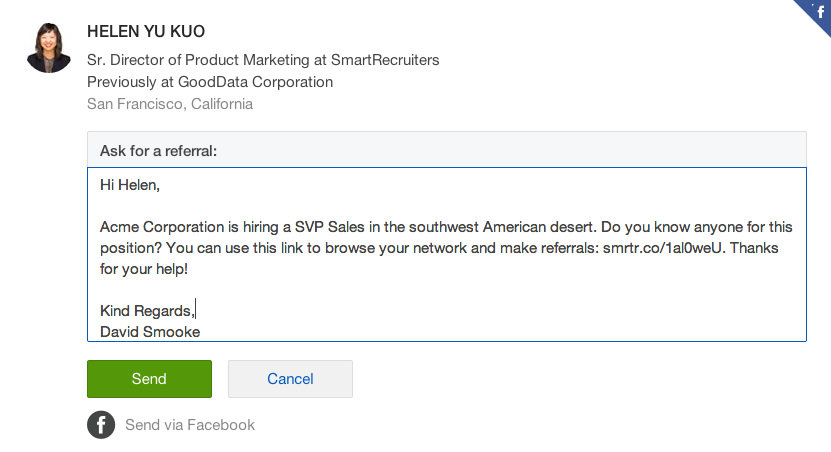Image resolution: width=831 pixels, height=452 pixels.
Task: Click the SmartRecruiters job title line
Action: click(263, 60)
